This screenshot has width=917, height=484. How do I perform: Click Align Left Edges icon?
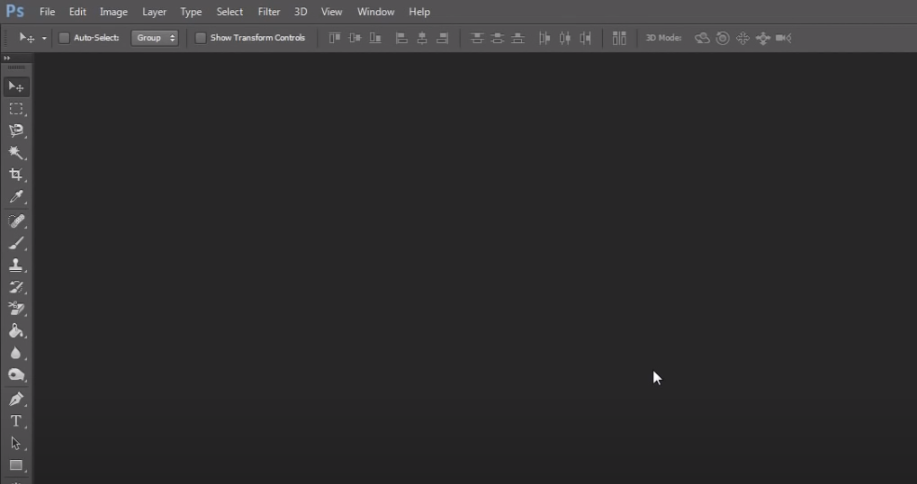coord(402,38)
